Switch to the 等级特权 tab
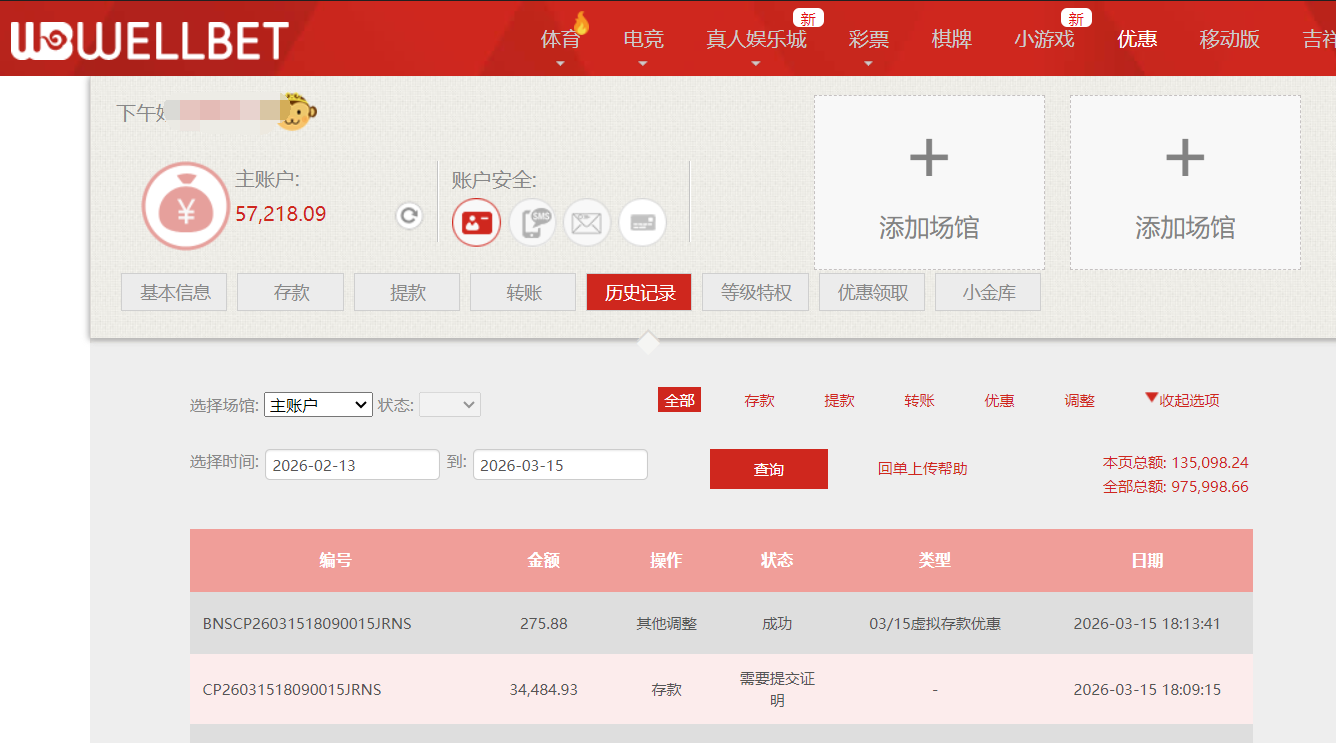This screenshot has width=1336, height=743. pos(755,291)
